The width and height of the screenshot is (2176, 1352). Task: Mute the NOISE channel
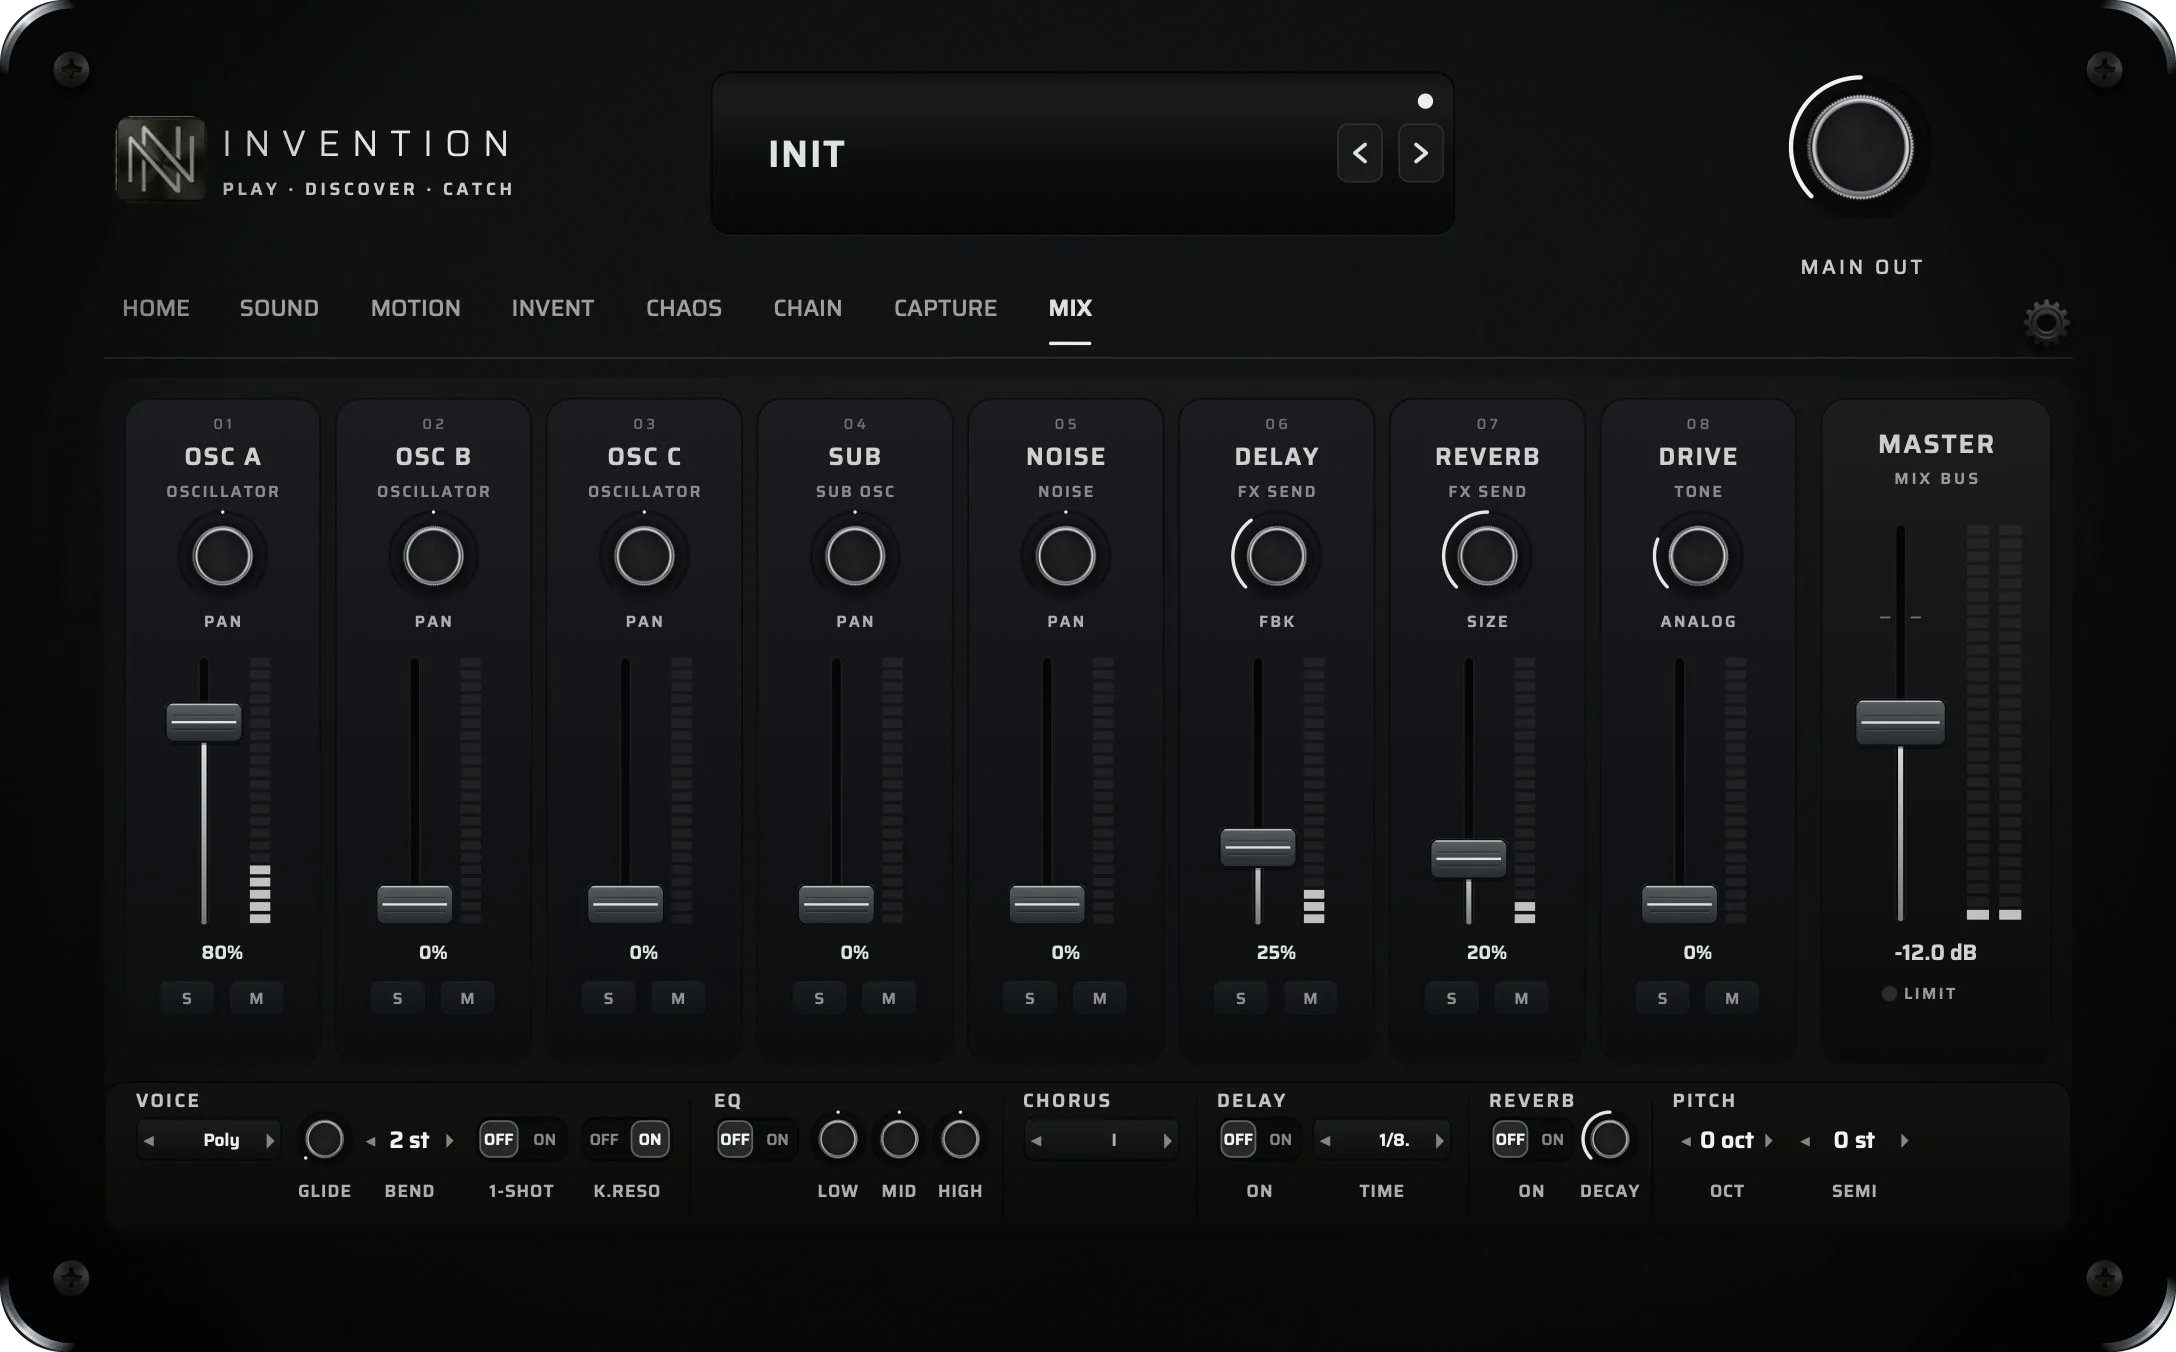(x=1100, y=998)
